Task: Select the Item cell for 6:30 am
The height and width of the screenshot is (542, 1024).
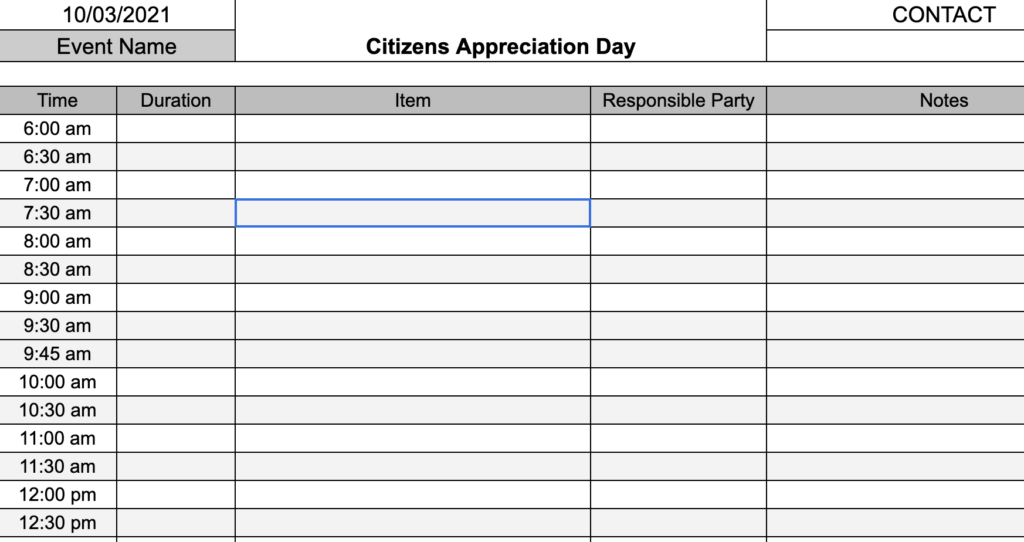Action: tap(413, 157)
